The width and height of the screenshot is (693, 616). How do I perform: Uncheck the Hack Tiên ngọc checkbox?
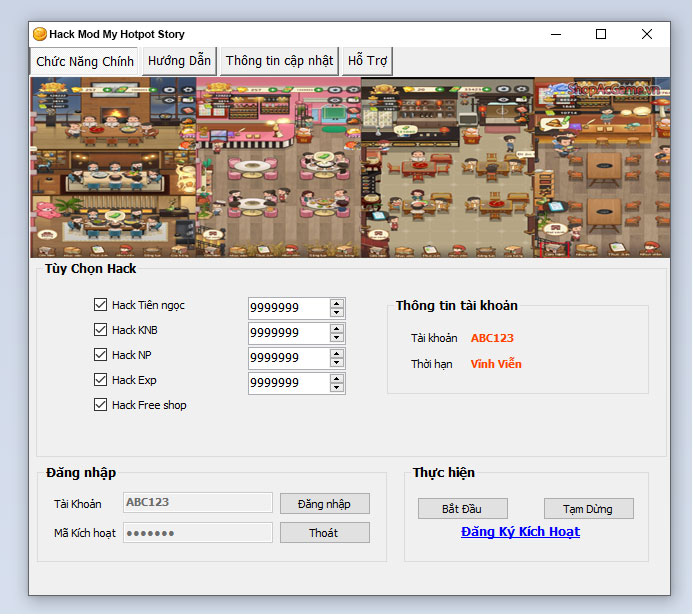click(100, 305)
